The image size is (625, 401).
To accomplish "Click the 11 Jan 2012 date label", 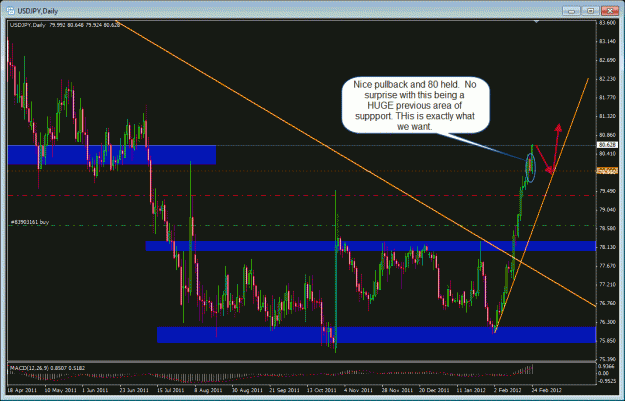I will 471,390.
